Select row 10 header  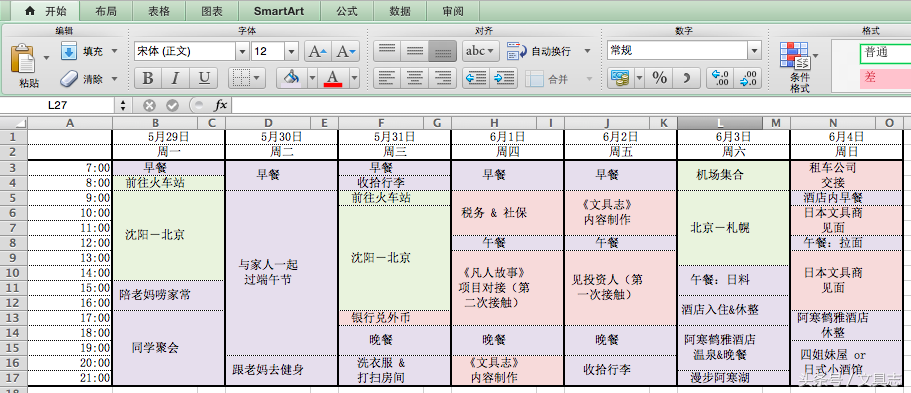click(14, 273)
